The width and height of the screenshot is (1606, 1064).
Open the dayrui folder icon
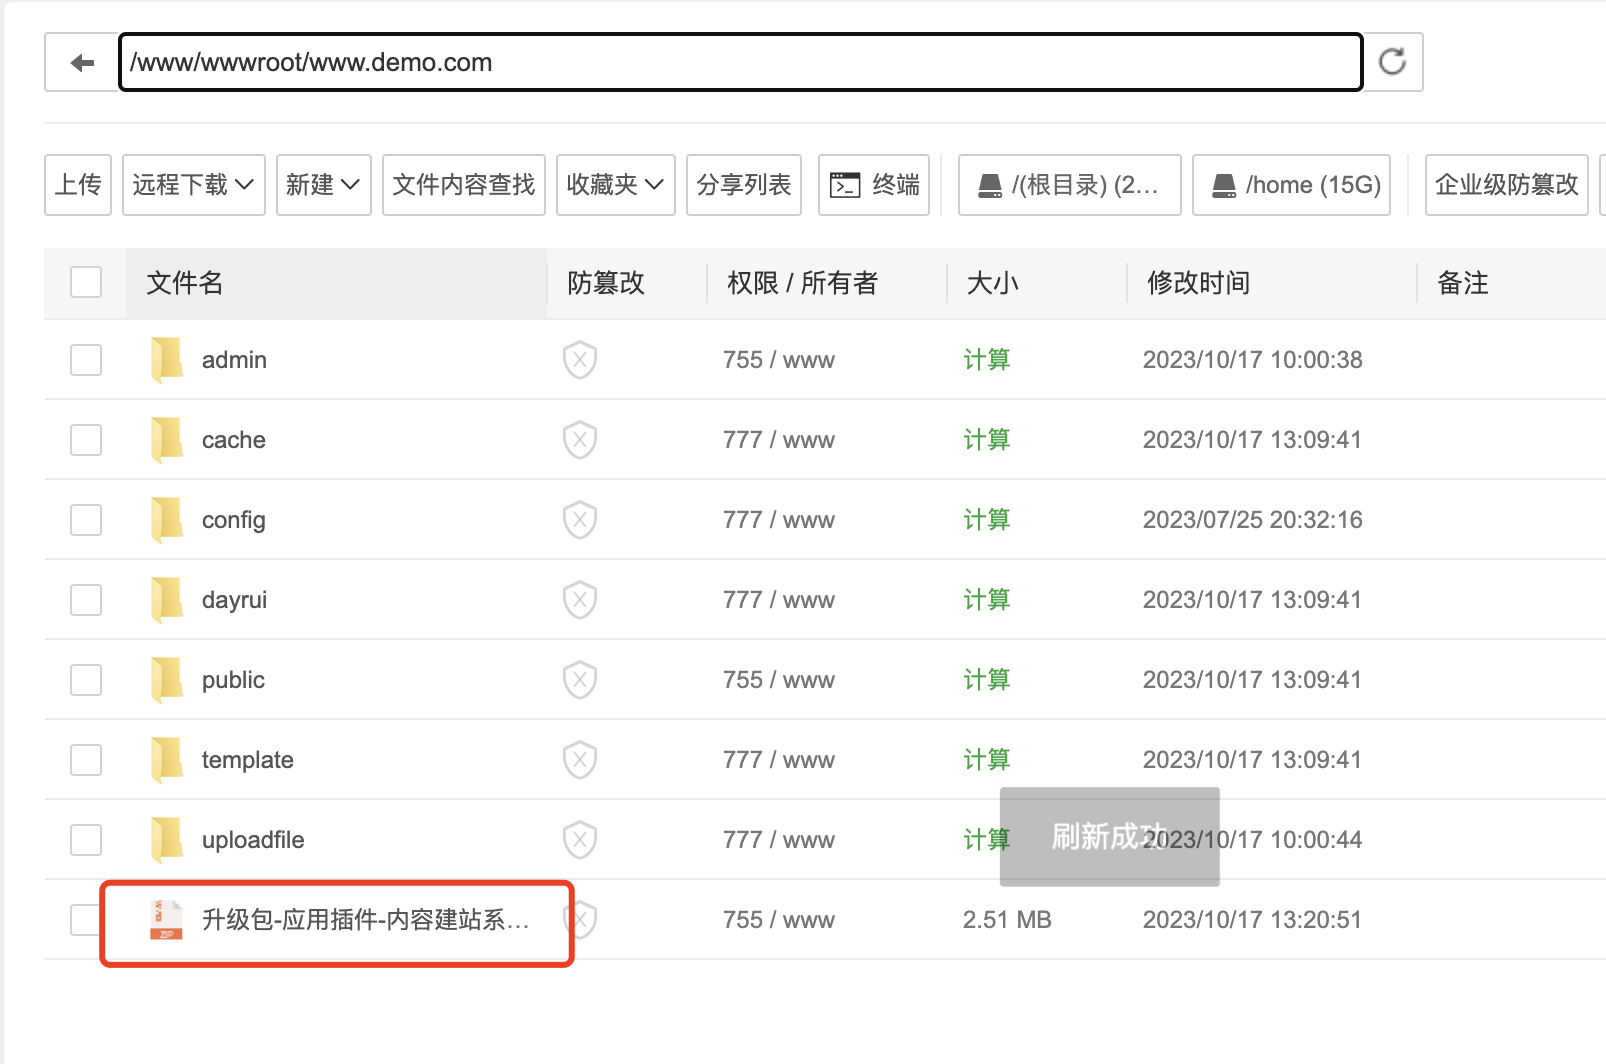tap(167, 600)
